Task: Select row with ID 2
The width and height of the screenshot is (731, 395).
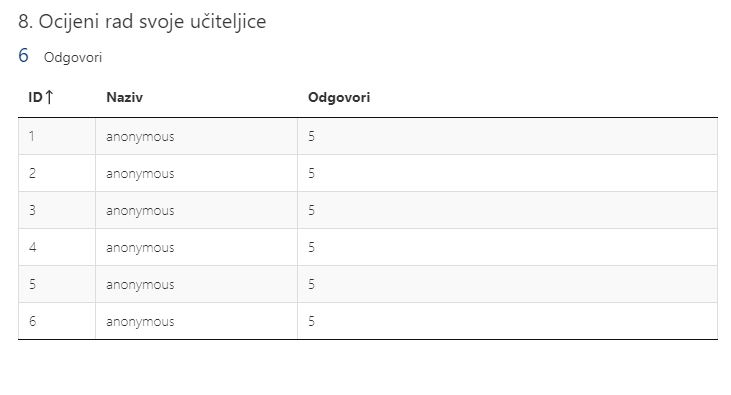Action: (x=368, y=173)
